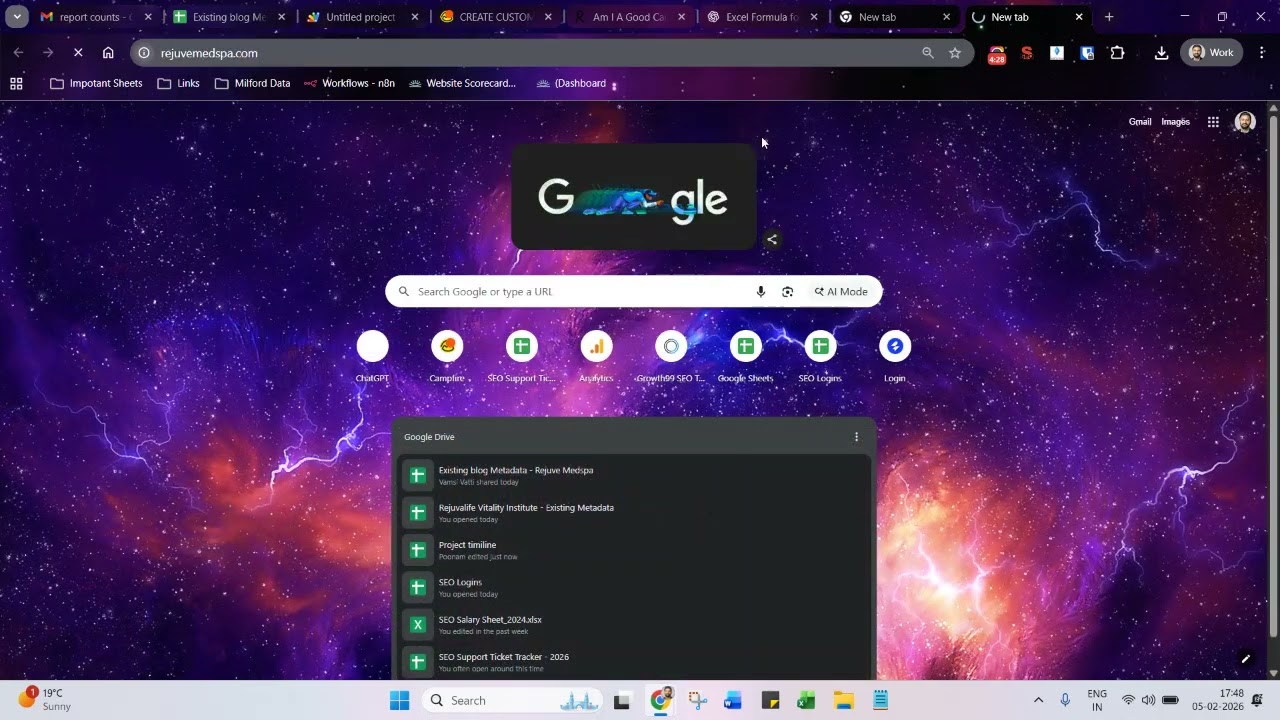
Task: Switch to the Existing blog Metadata sheet tab
Action: [x=229, y=17]
